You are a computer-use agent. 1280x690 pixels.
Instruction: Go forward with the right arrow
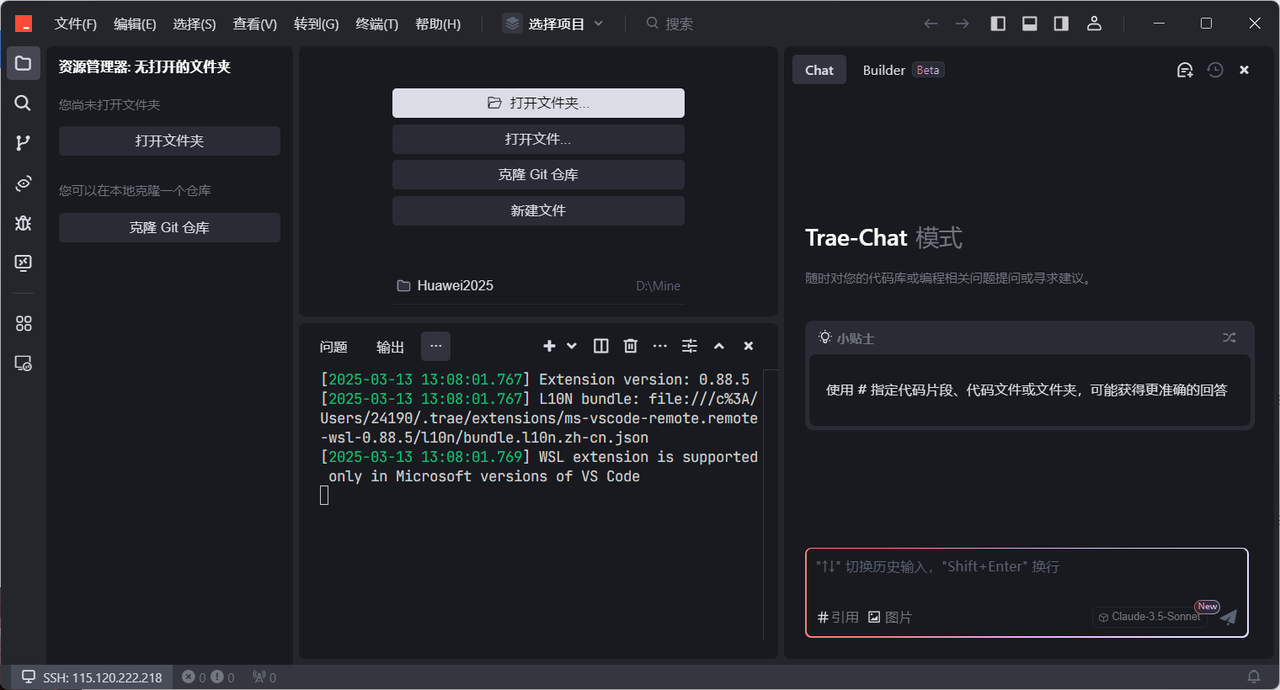point(962,23)
